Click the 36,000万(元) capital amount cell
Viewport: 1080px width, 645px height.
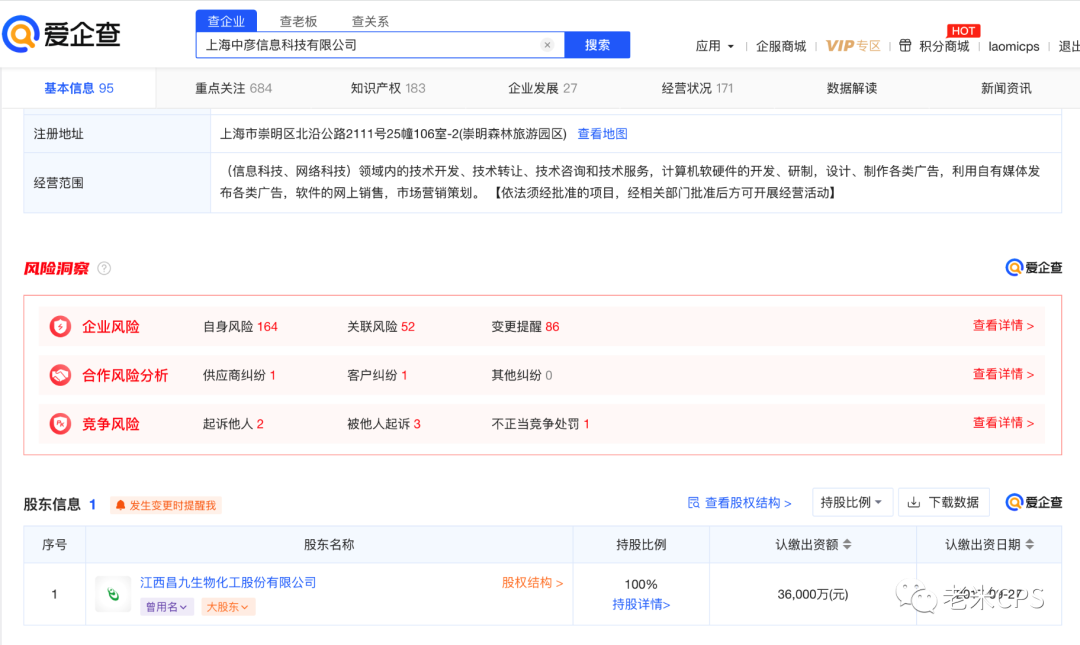[x=813, y=594]
